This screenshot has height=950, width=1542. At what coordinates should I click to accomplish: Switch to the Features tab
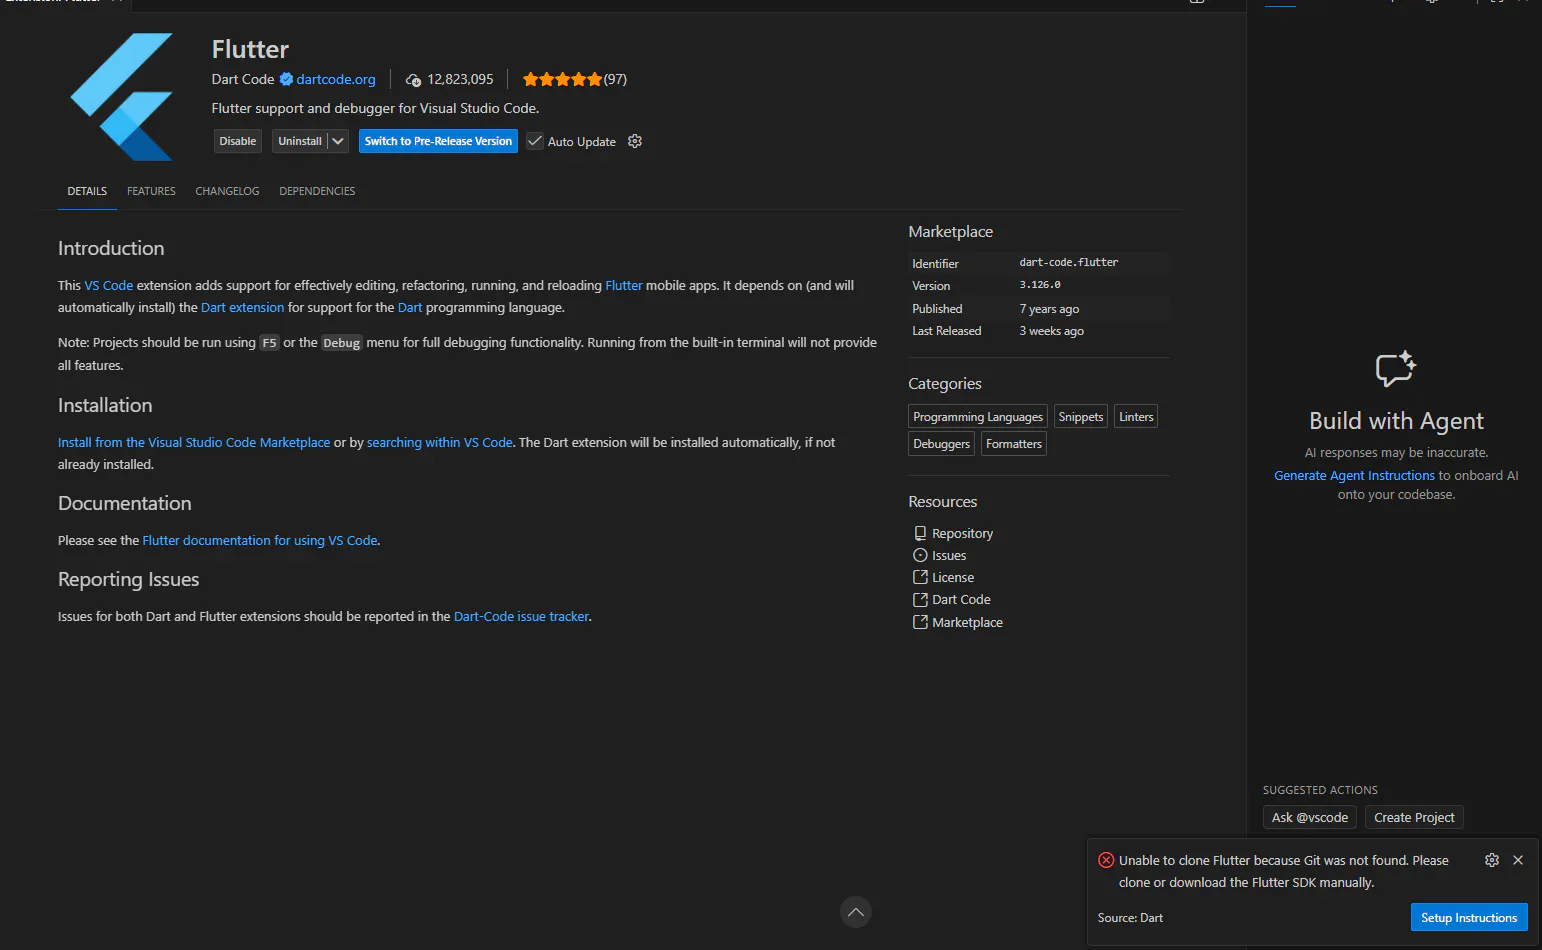tap(151, 191)
